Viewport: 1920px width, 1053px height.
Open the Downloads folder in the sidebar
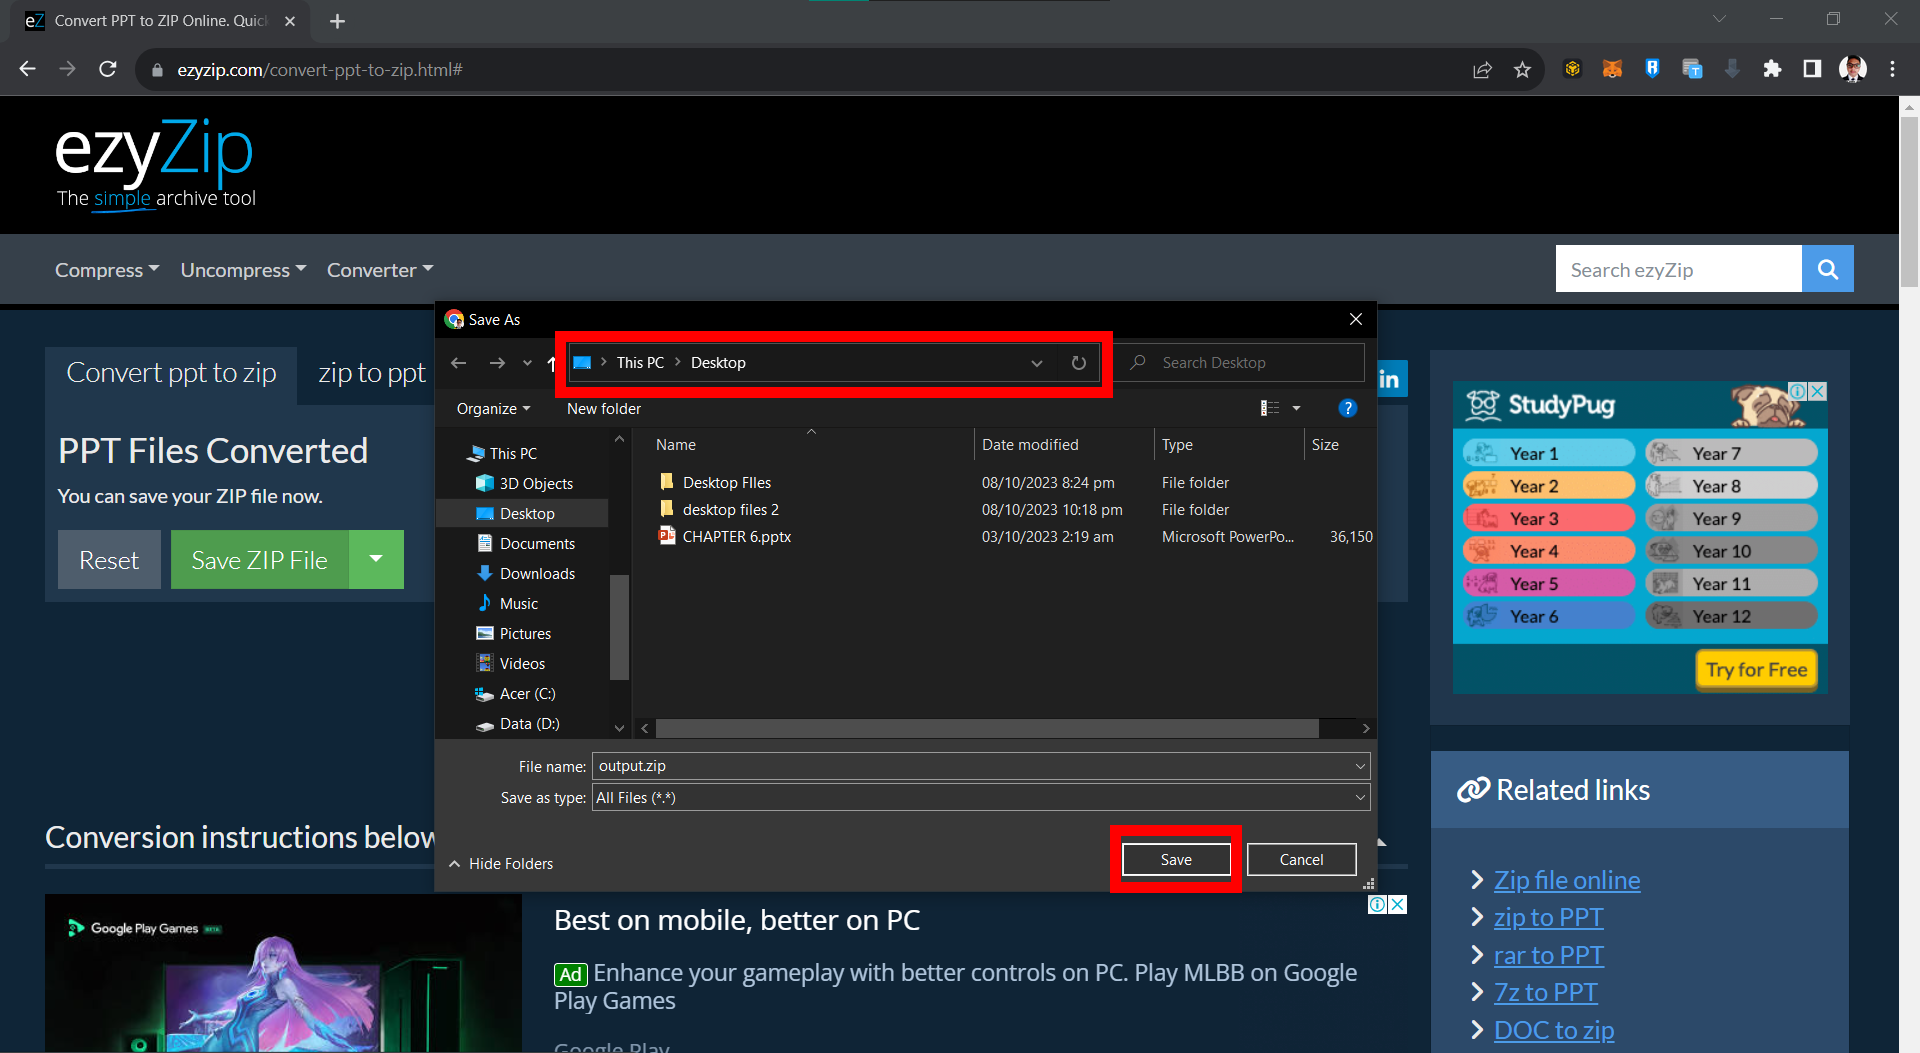[x=536, y=573]
